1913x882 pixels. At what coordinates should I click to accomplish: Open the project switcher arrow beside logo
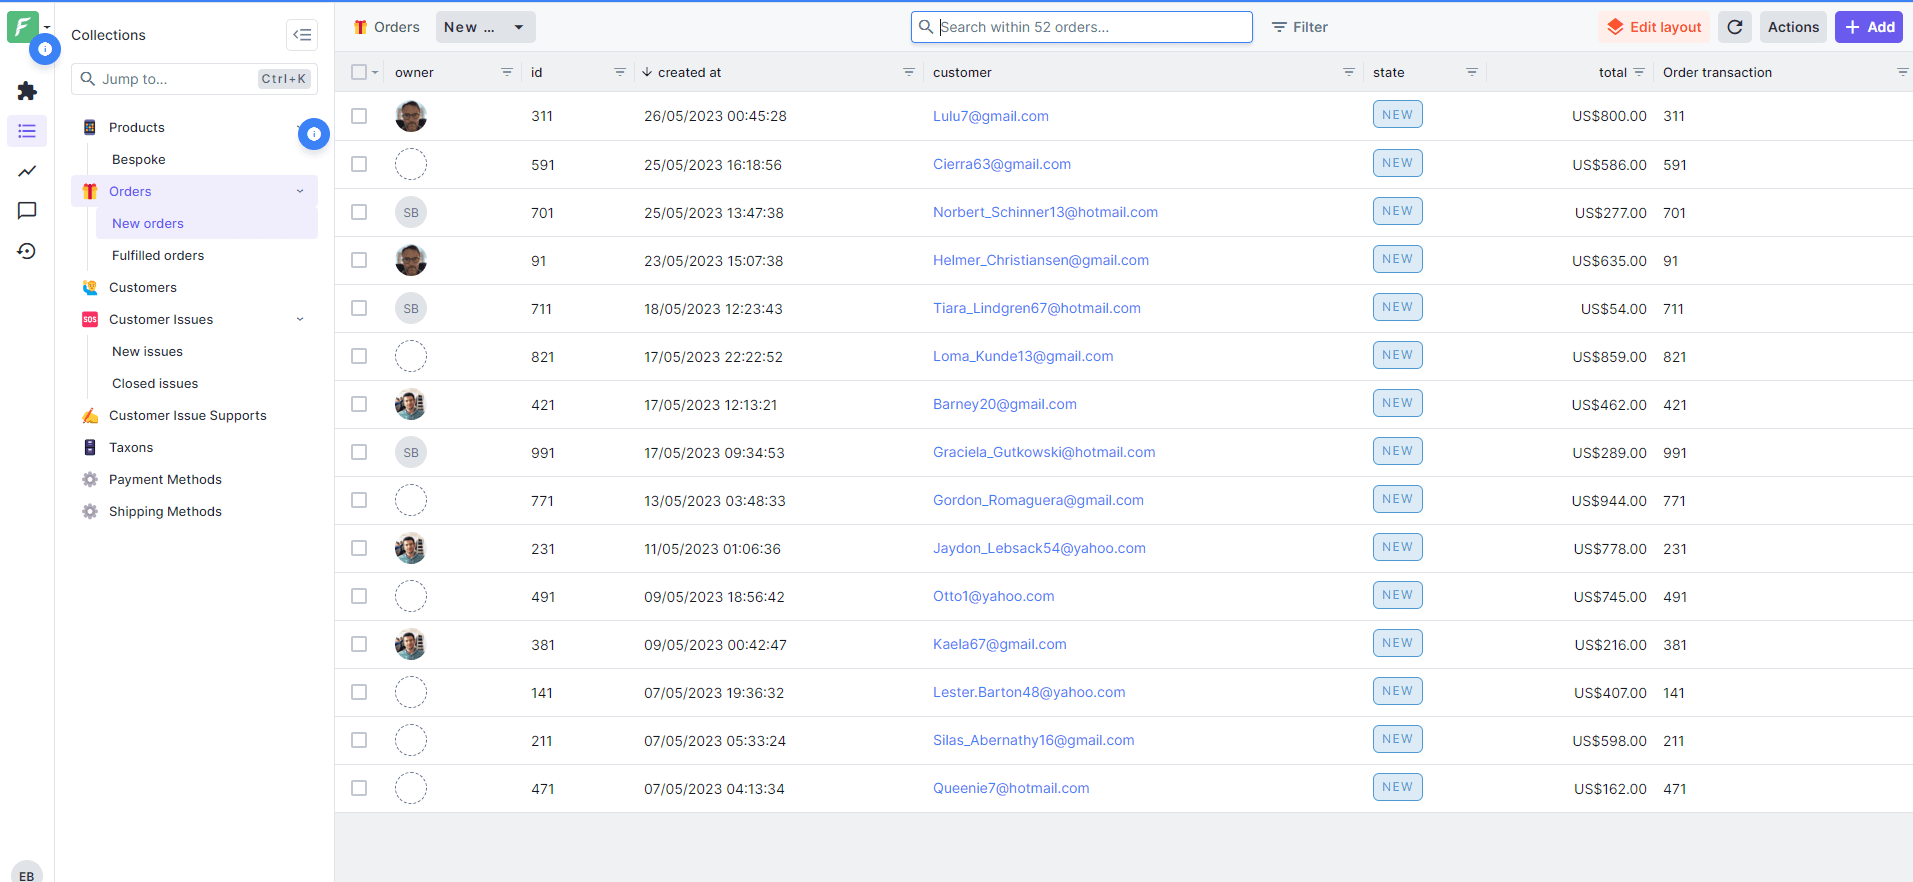click(47, 27)
